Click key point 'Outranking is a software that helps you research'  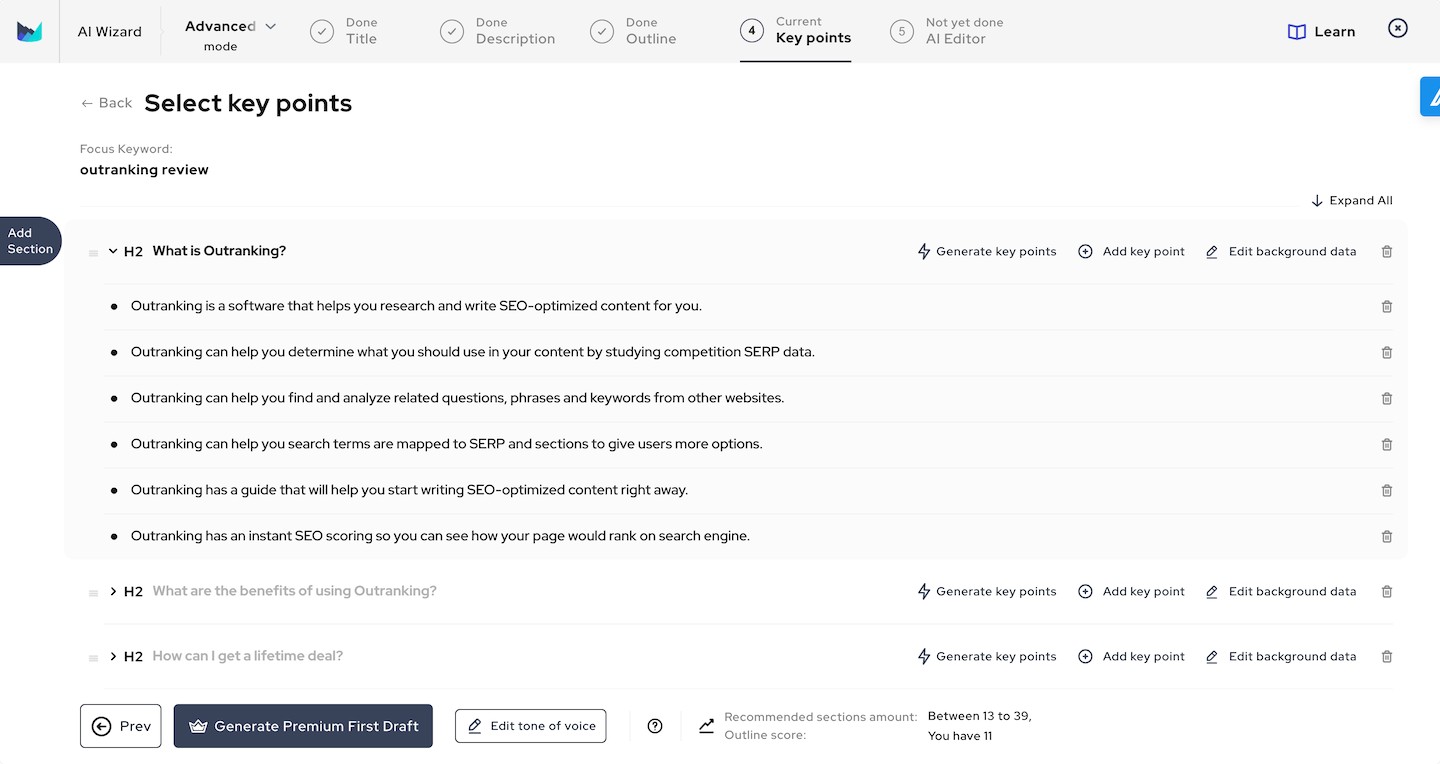tap(416, 306)
